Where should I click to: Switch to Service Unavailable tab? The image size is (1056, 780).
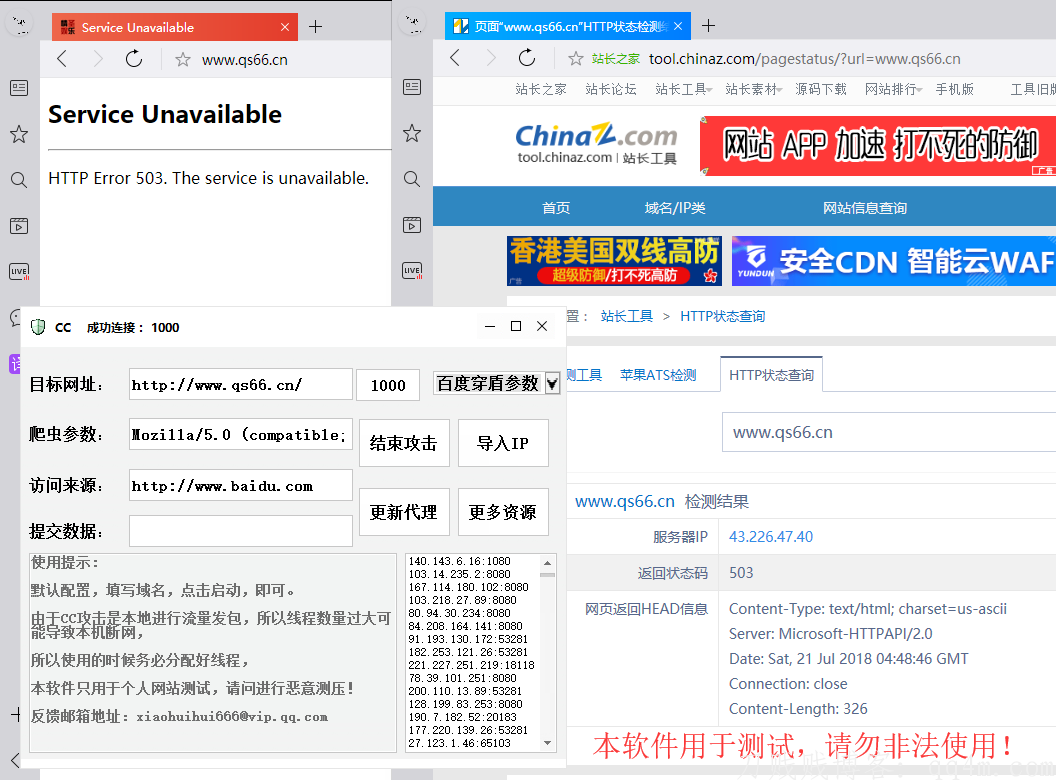(x=175, y=27)
